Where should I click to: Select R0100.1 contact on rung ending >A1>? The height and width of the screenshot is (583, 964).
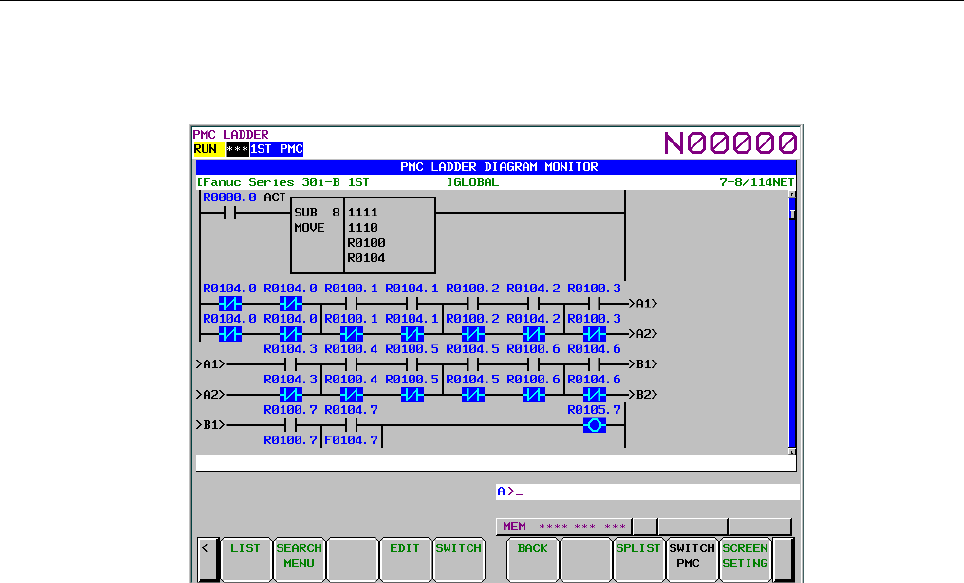click(x=351, y=303)
